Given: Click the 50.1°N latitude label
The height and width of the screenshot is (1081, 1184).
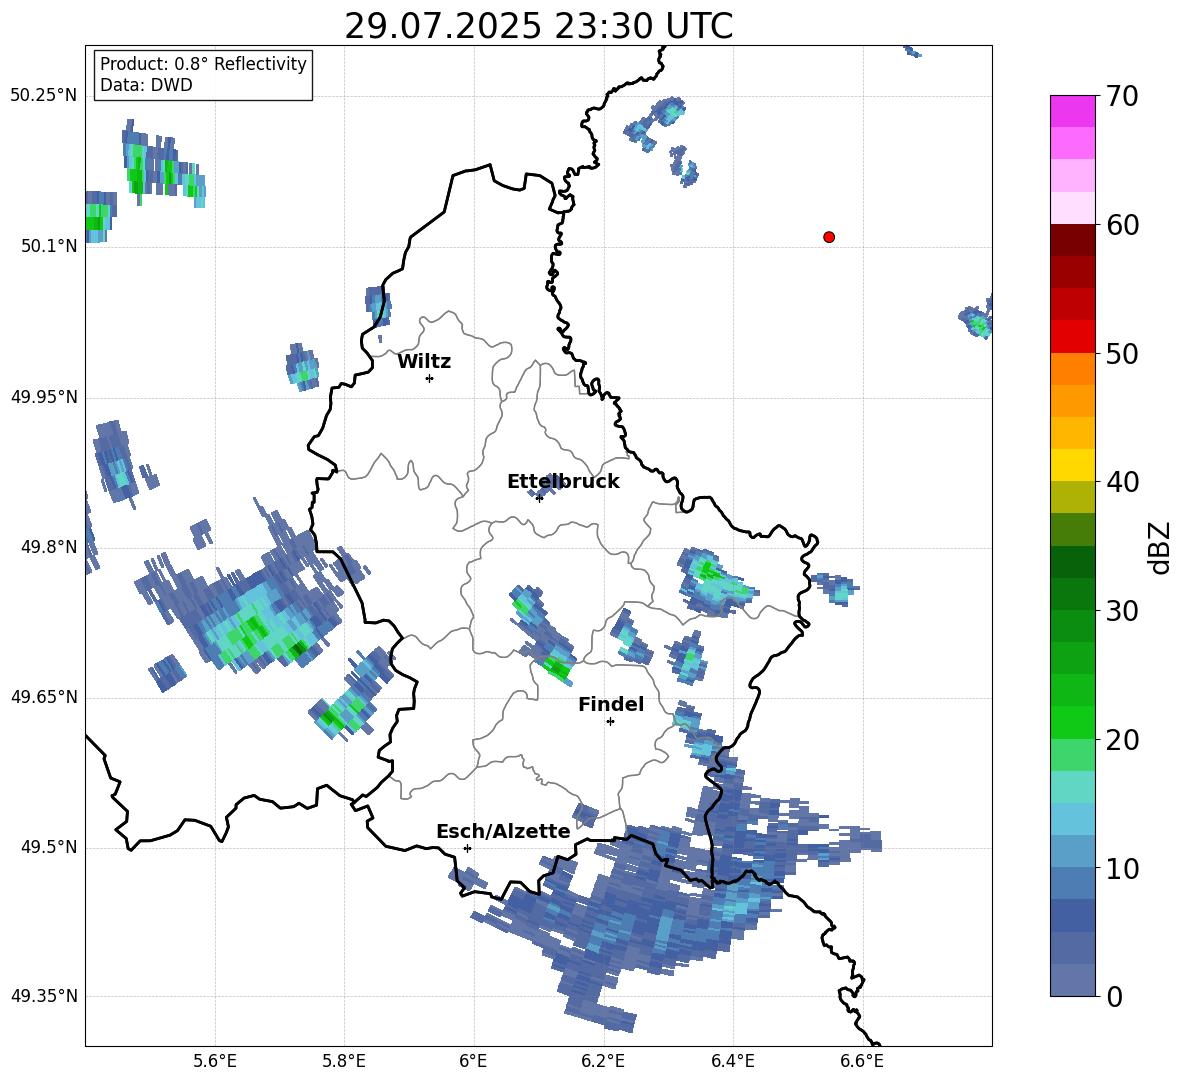Looking at the screenshot, I should pos(49,246).
